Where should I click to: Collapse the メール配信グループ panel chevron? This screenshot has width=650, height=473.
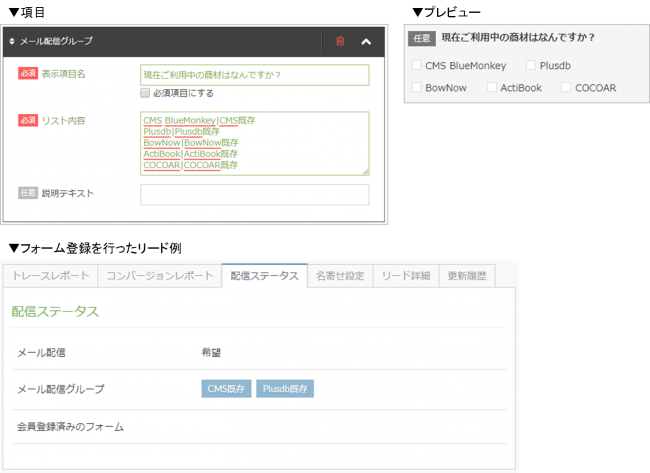[x=366, y=41]
